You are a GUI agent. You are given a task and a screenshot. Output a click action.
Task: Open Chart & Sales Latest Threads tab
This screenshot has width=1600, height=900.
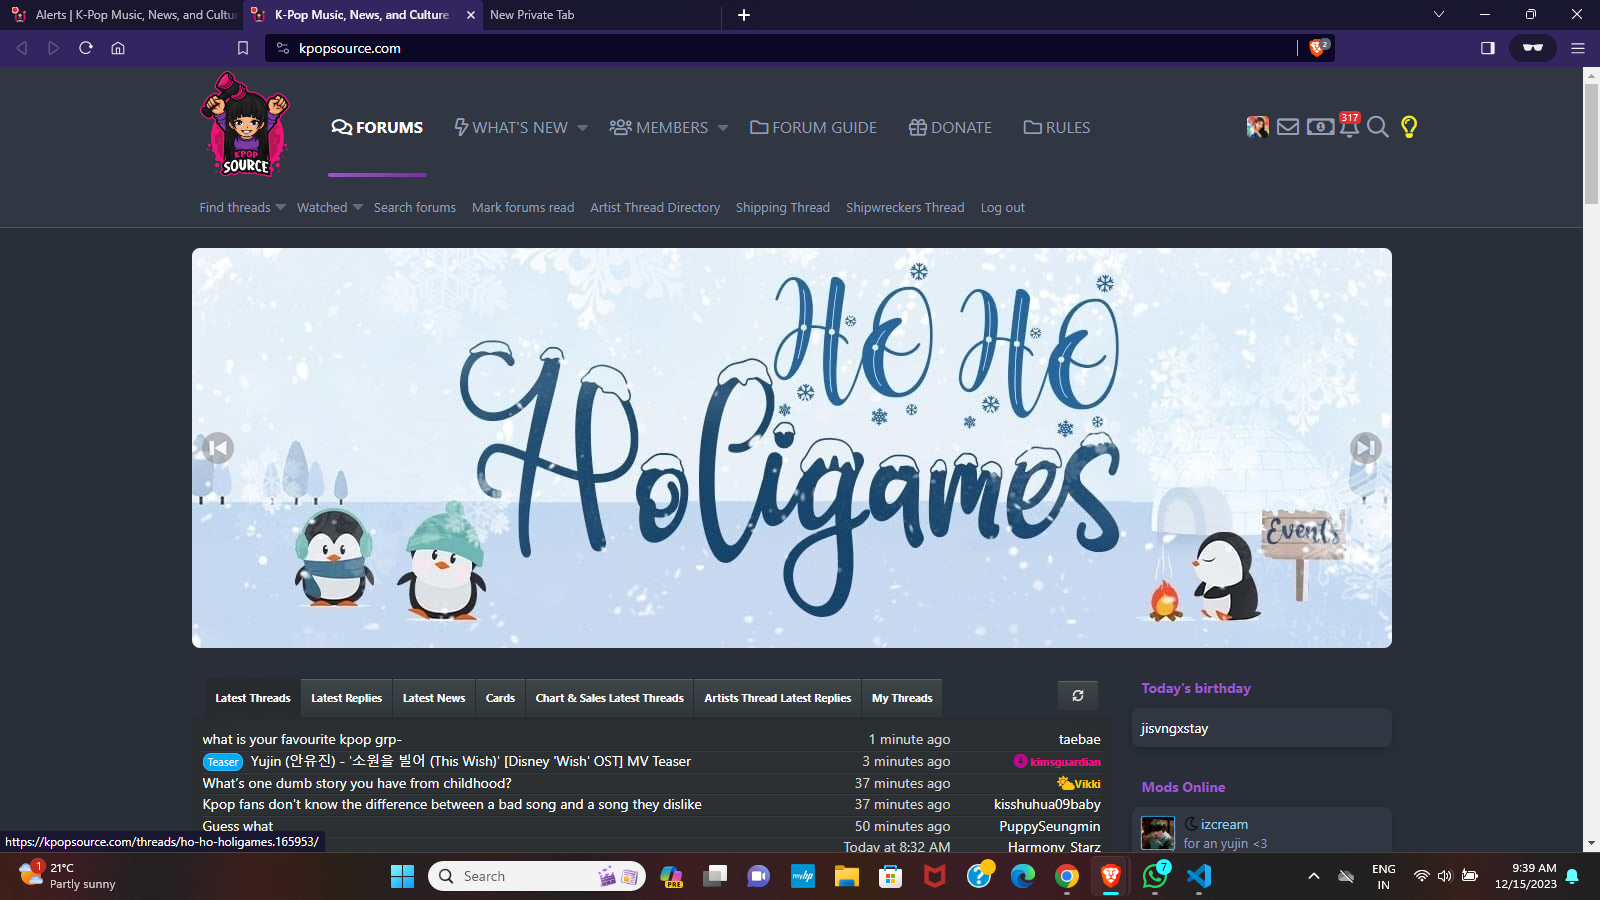click(609, 698)
